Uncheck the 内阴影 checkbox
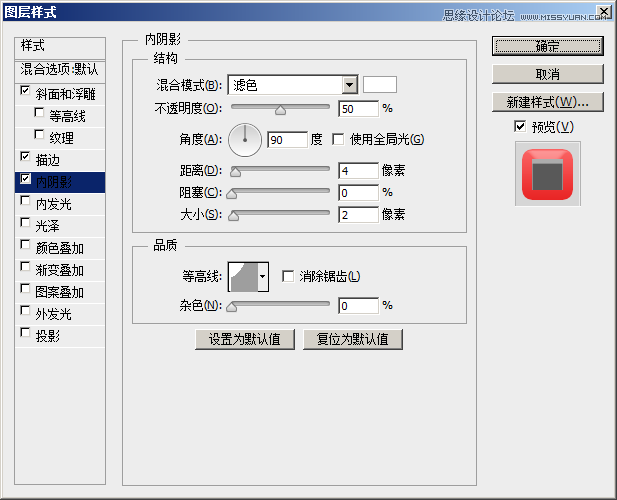This screenshot has height=500, width=617. pos(25,179)
